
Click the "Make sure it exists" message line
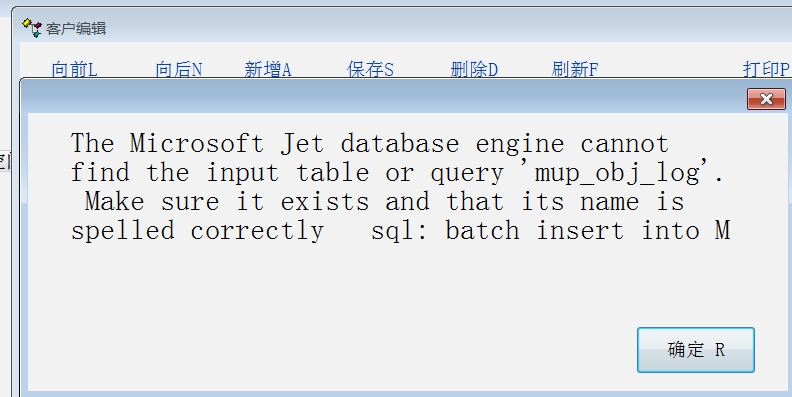[x=226, y=202]
